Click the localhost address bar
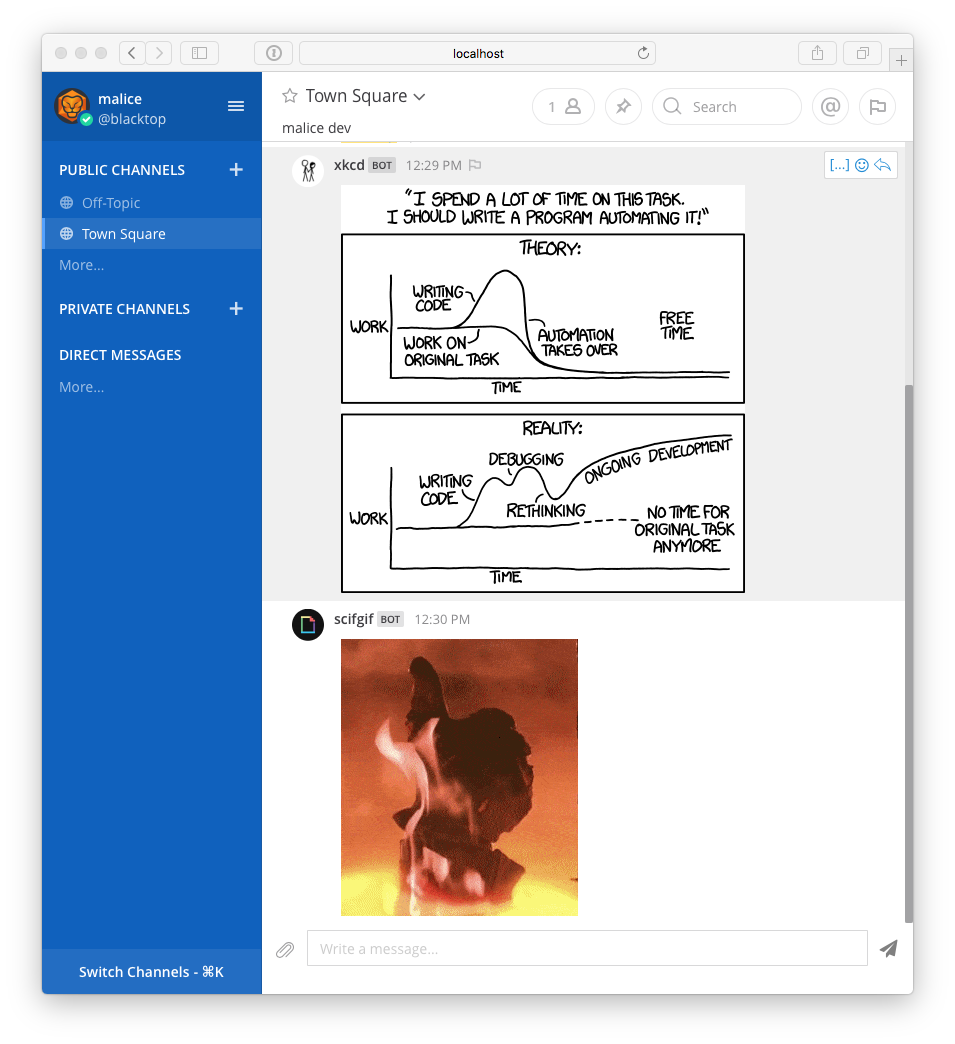Viewport: 955px width, 1044px height. (478, 53)
